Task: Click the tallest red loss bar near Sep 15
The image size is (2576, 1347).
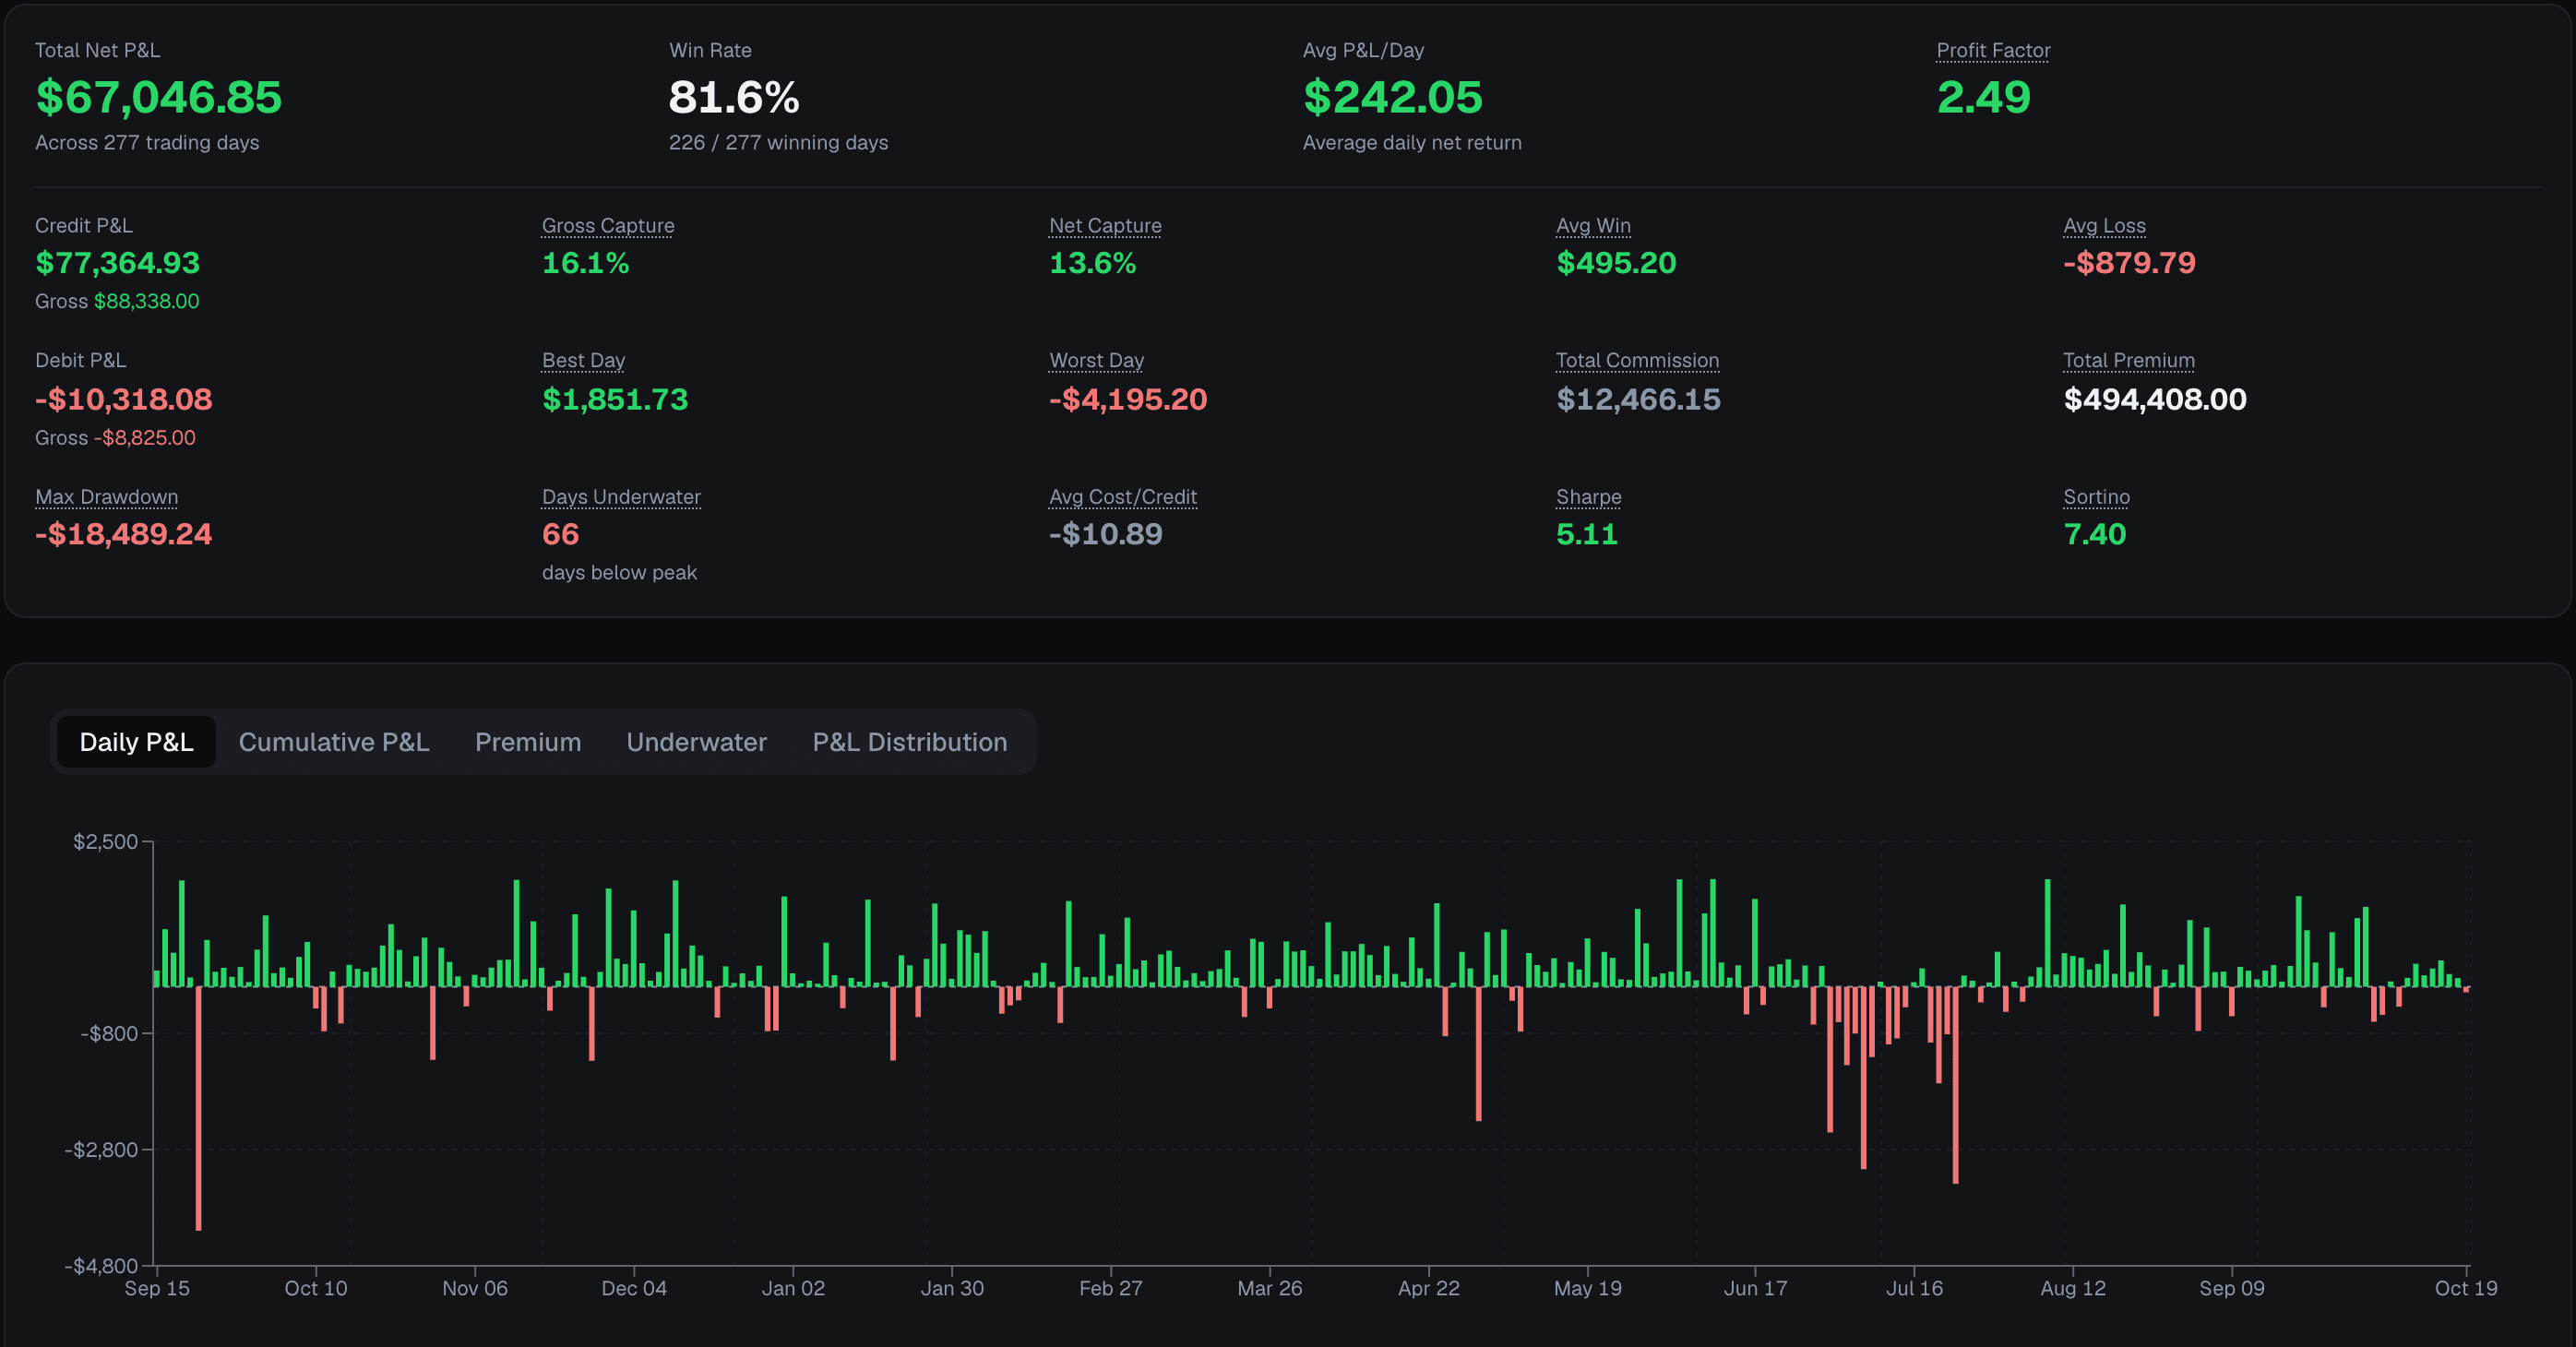Action: tap(198, 1108)
